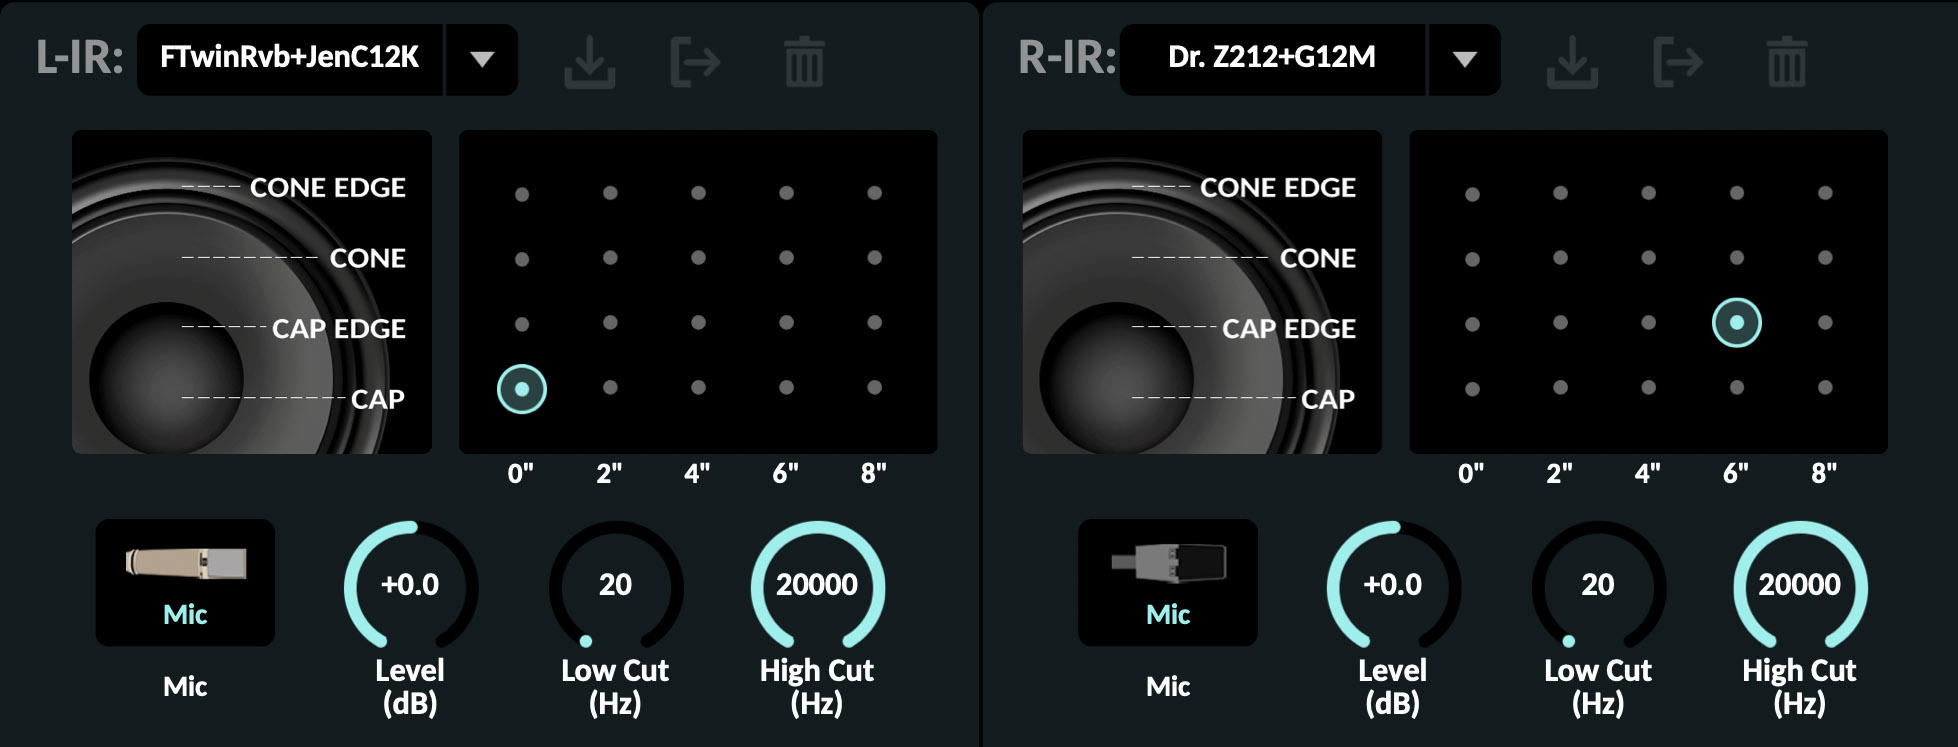Click the L-IR import download icon
This screenshot has width=1958, height=747.
[589, 62]
